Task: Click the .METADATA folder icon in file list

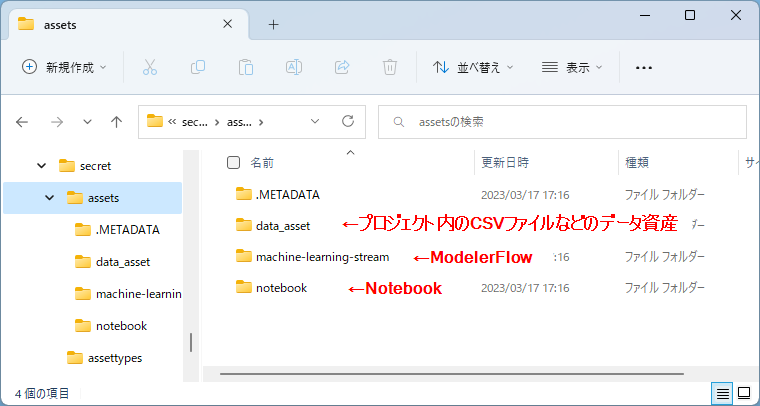Action: (244, 194)
